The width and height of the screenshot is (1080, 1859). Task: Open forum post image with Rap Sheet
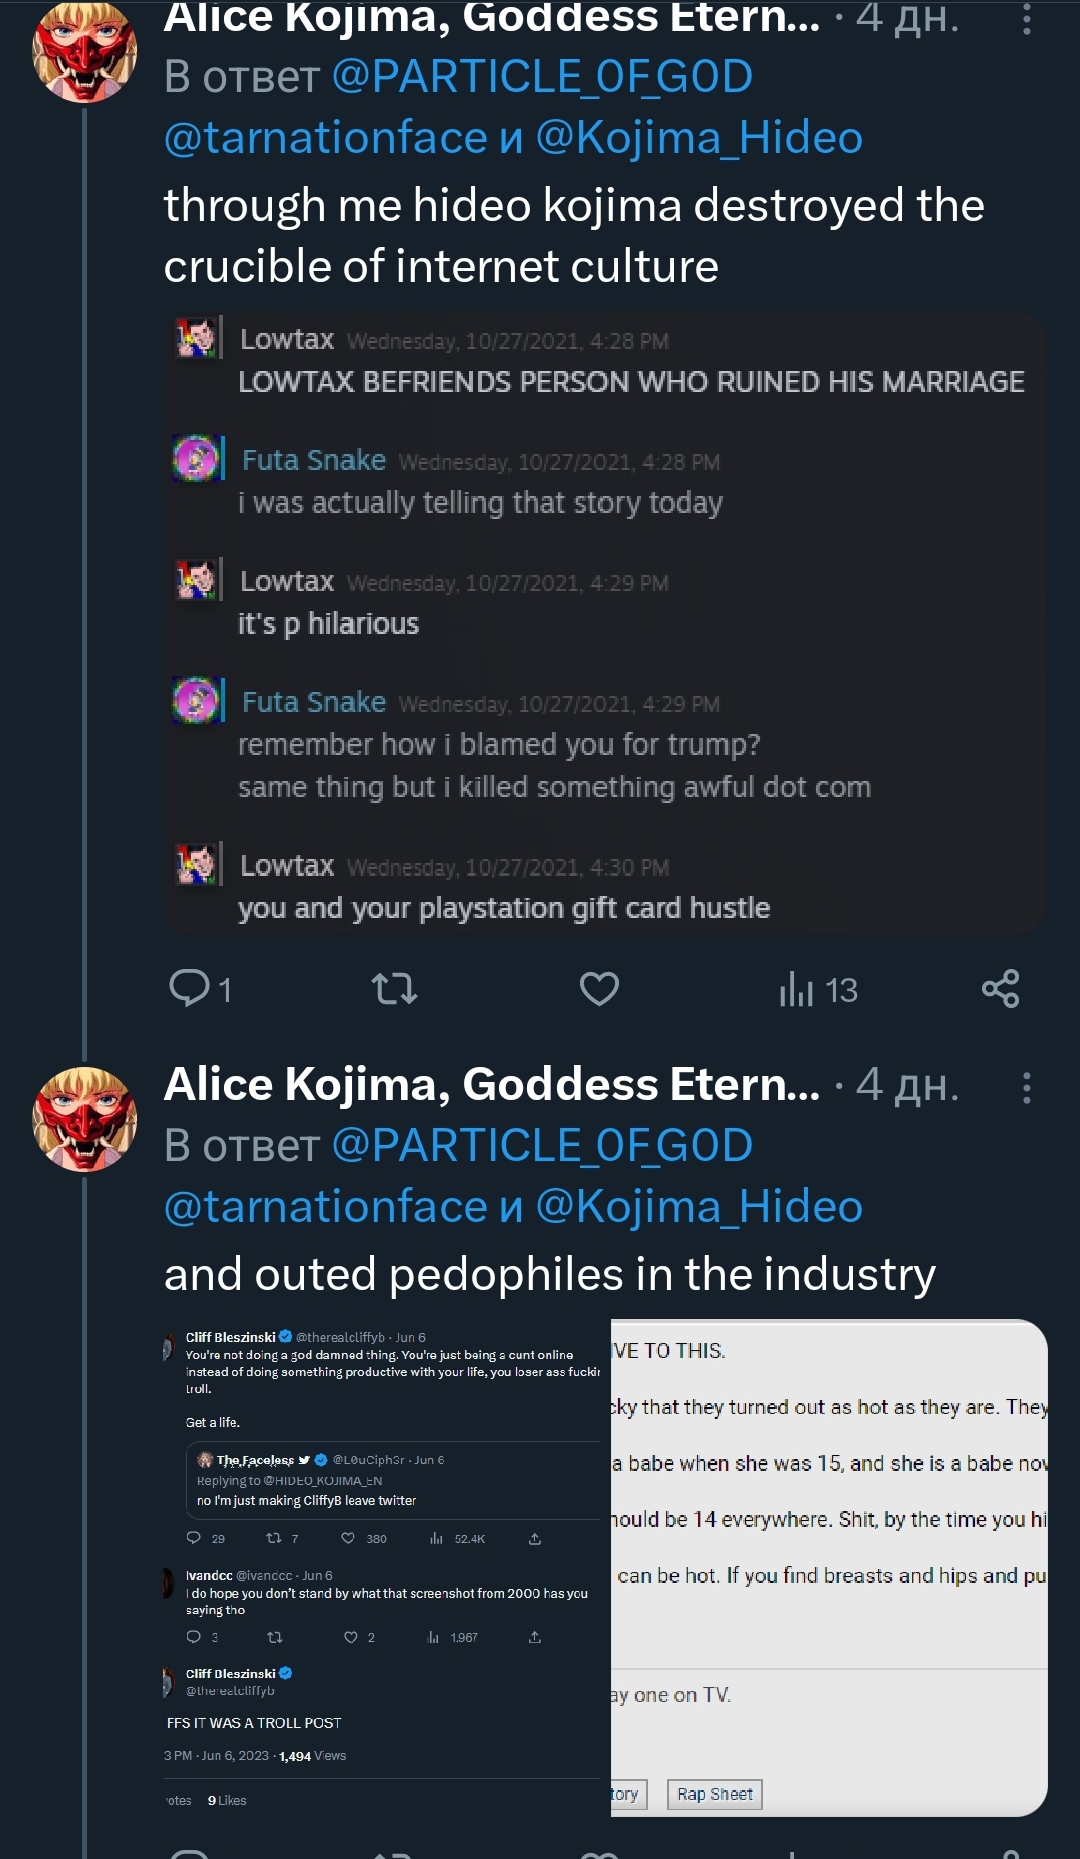(829, 1568)
